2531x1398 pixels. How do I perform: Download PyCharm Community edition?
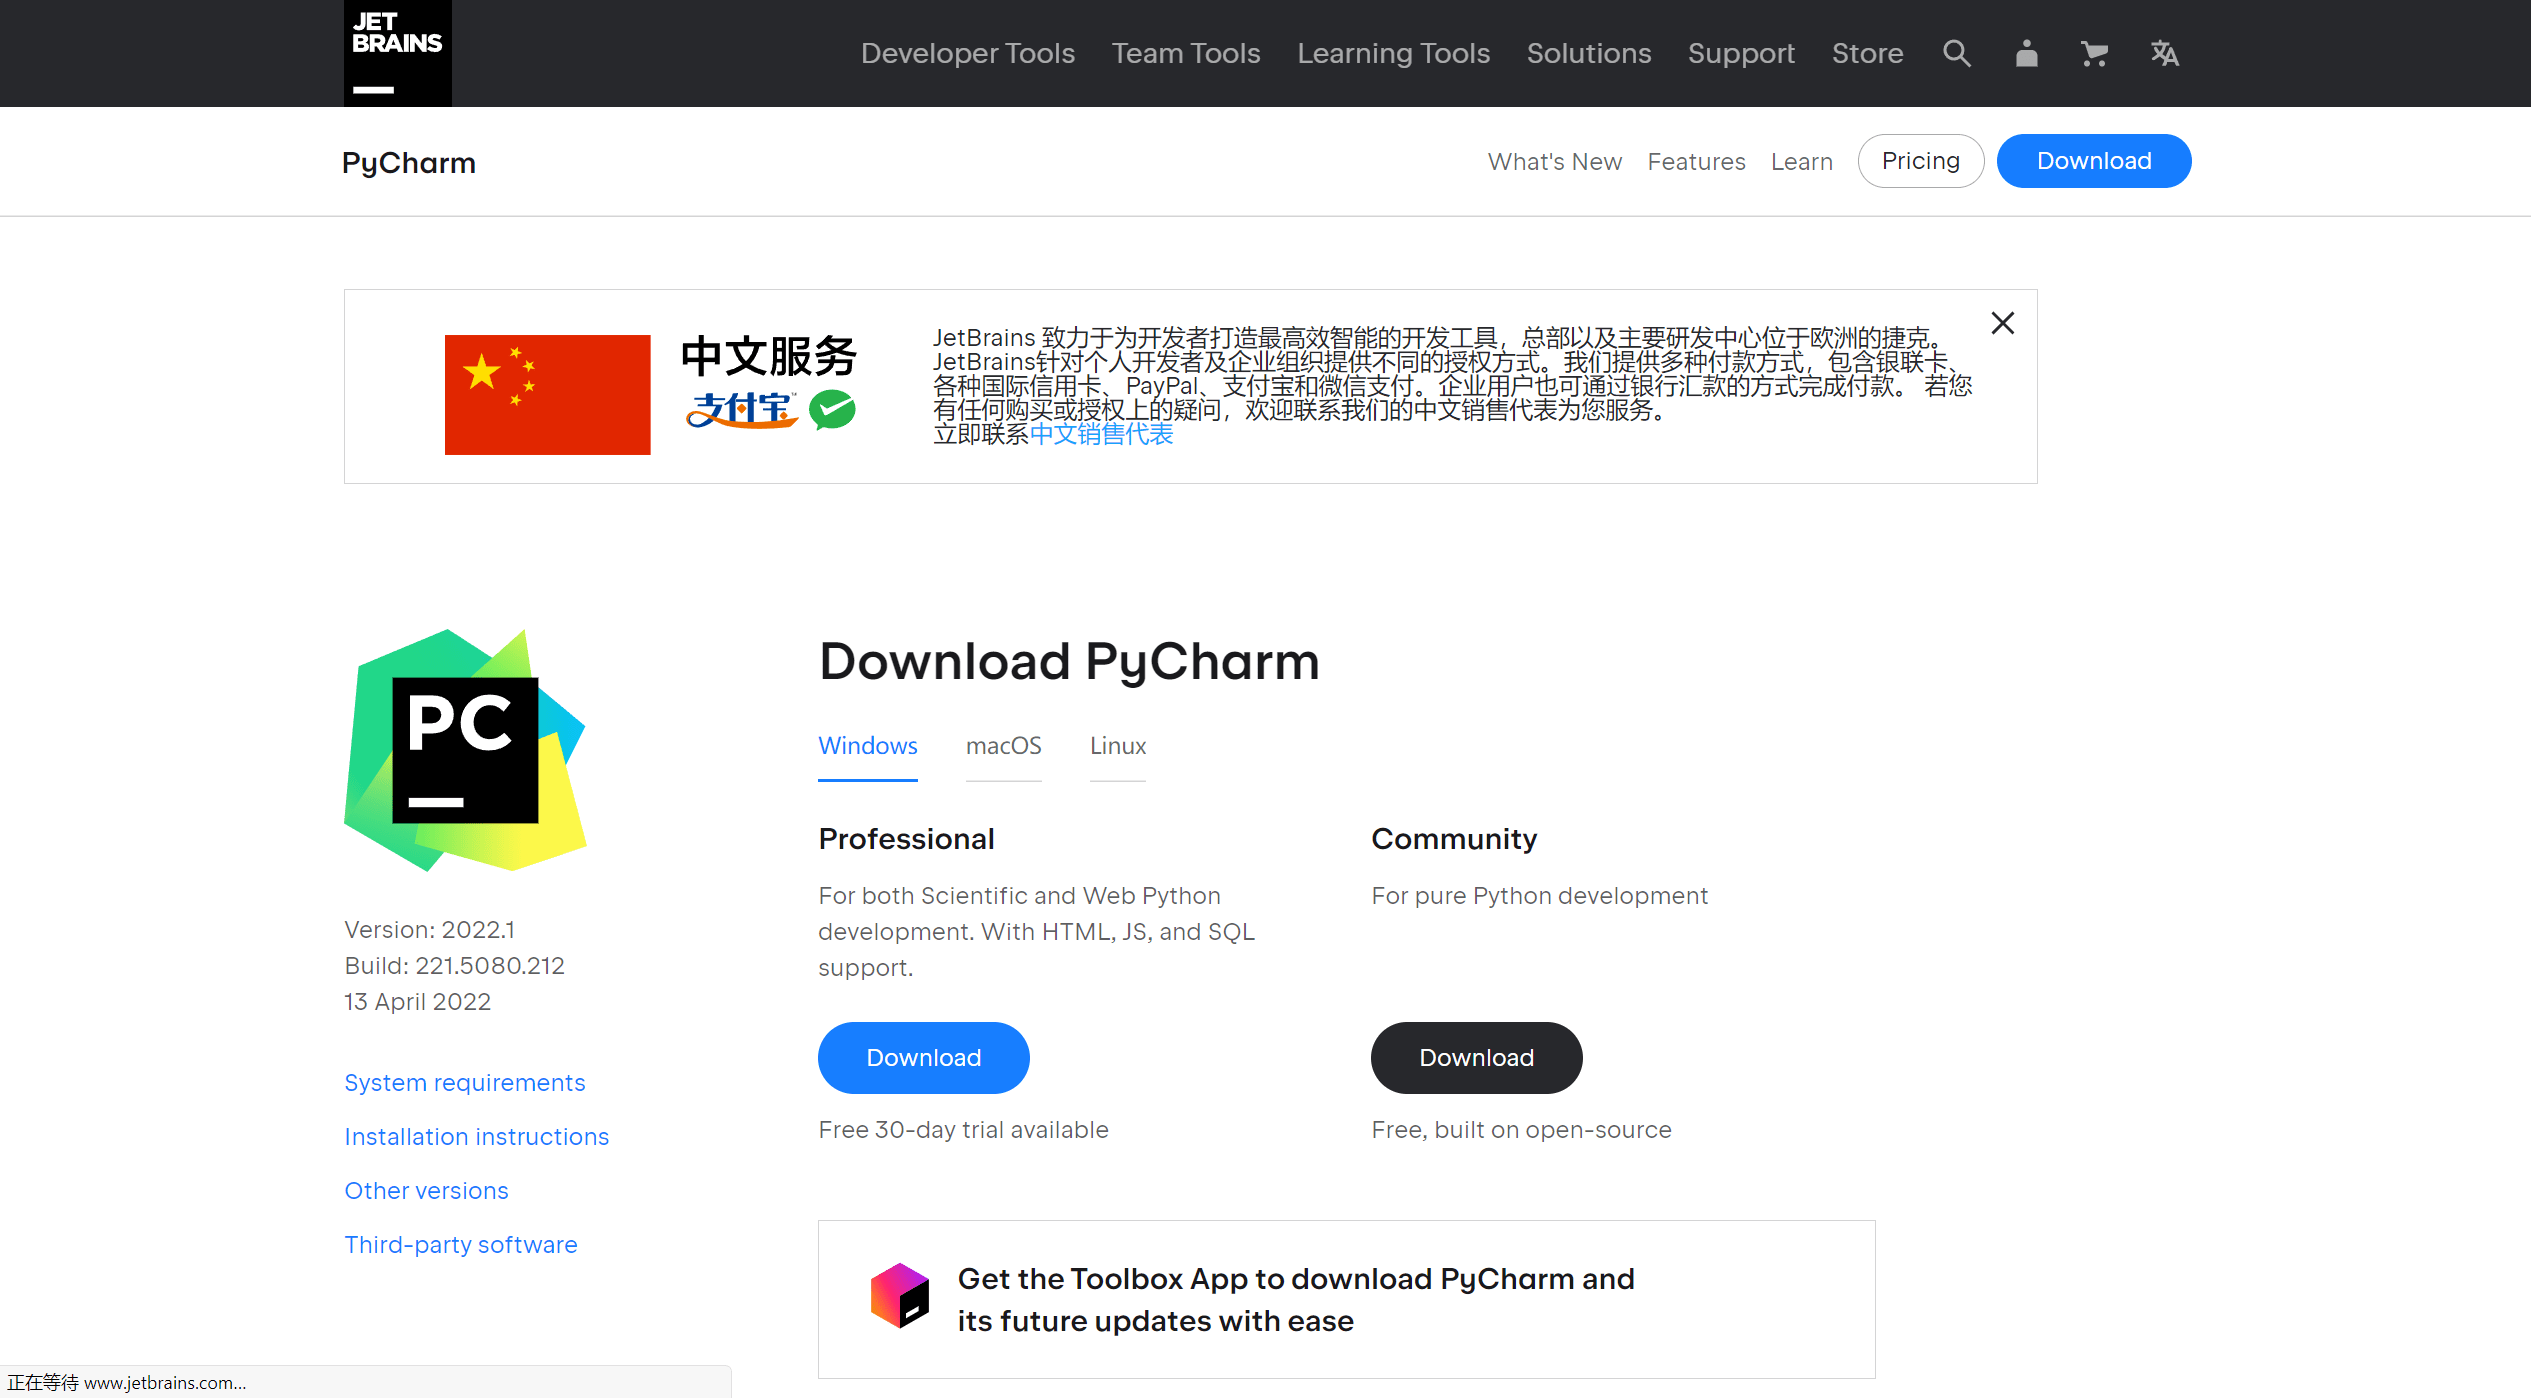[1476, 1058]
